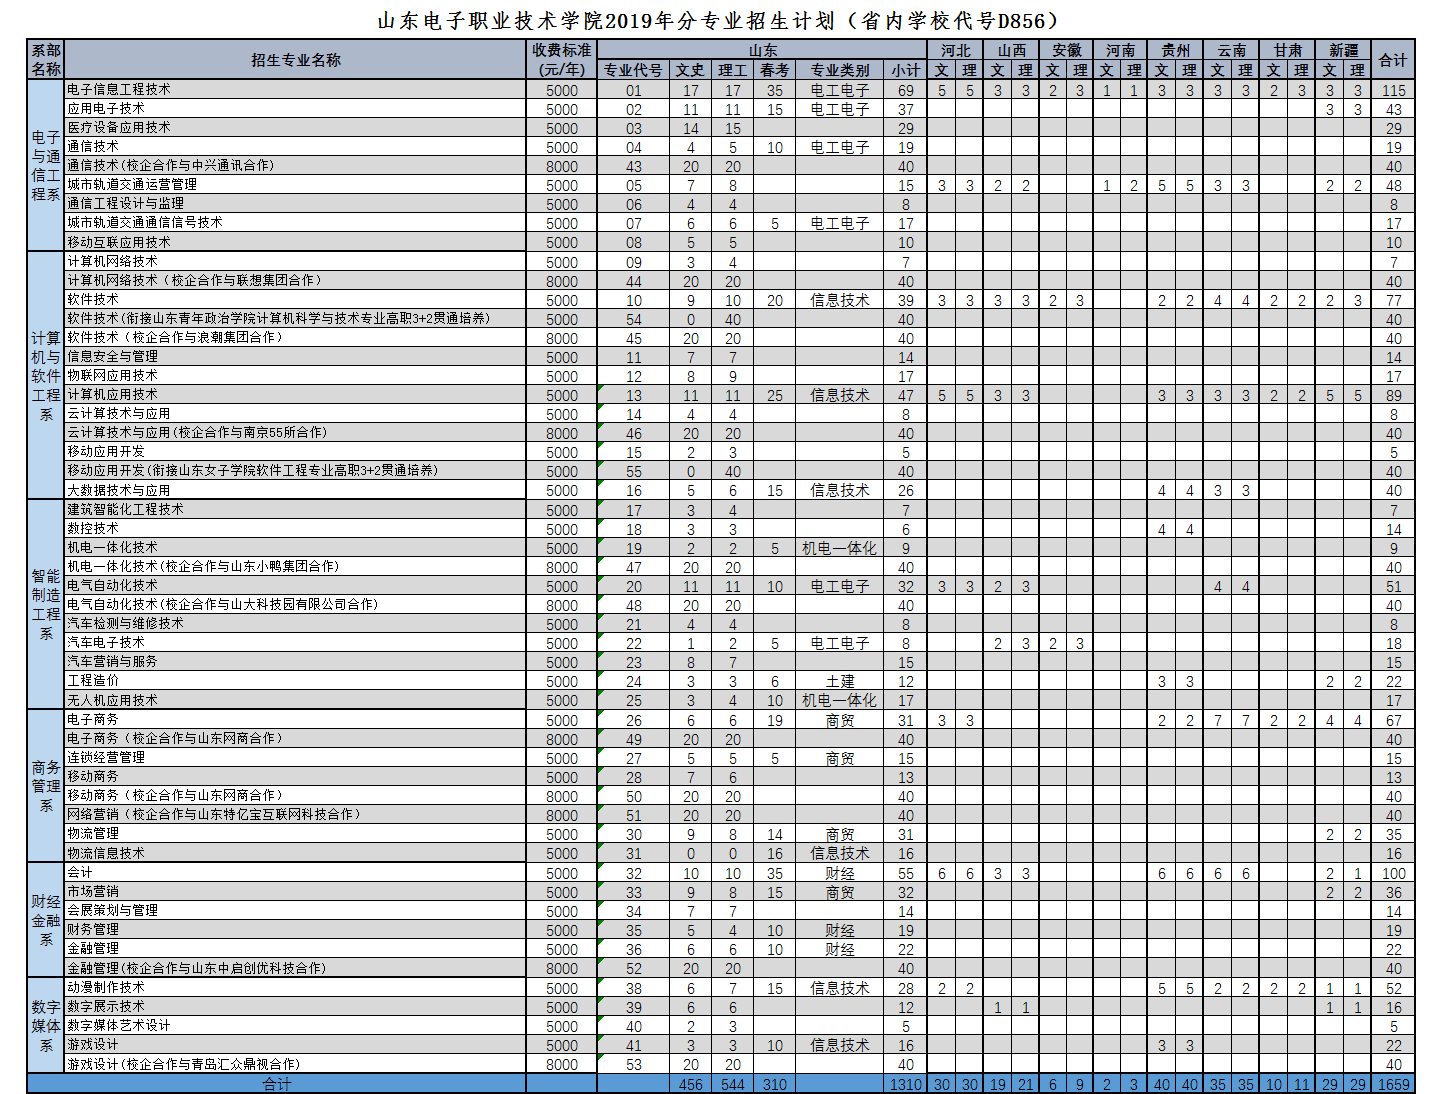Click major name "移动互联应用技术"

119,242
